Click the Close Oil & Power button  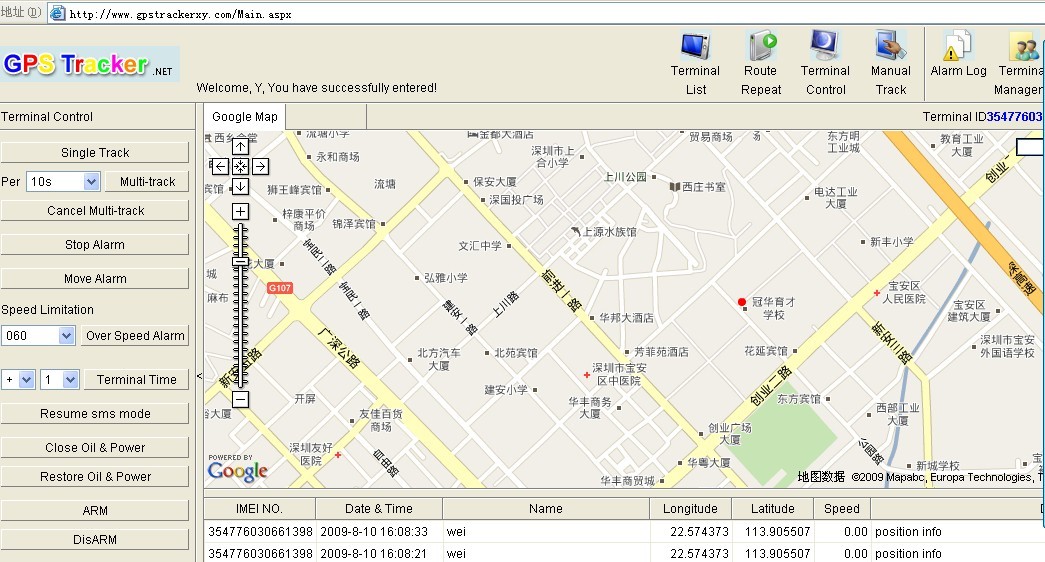point(95,448)
